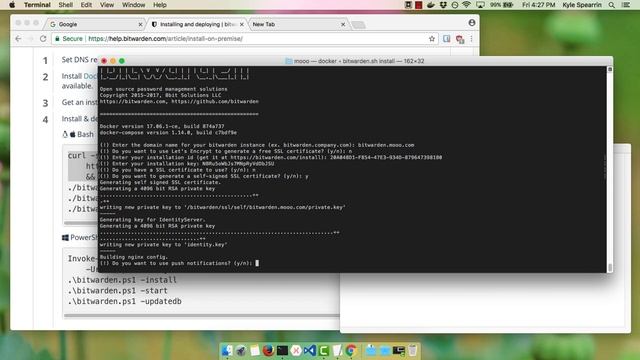This screenshot has height=360, width=640.
Task: Bookmark this page with the star icon
Action: point(432,39)
